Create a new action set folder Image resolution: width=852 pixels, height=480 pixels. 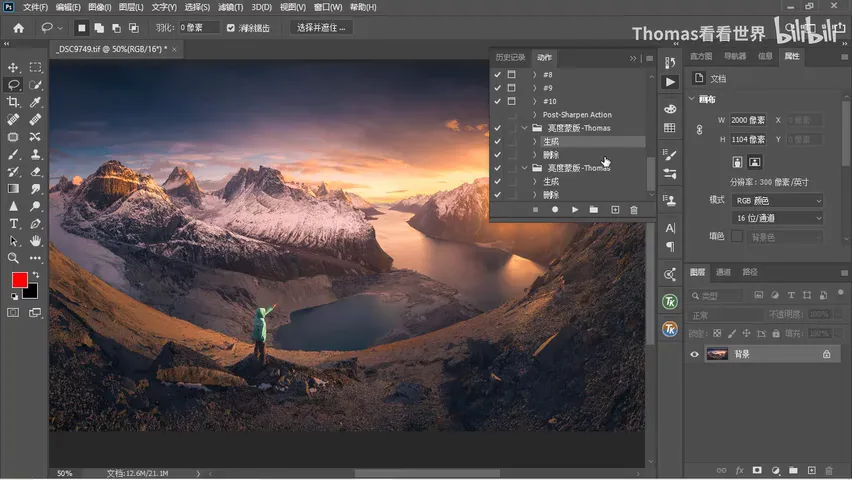pyautogui.click(x=594, y=210)
